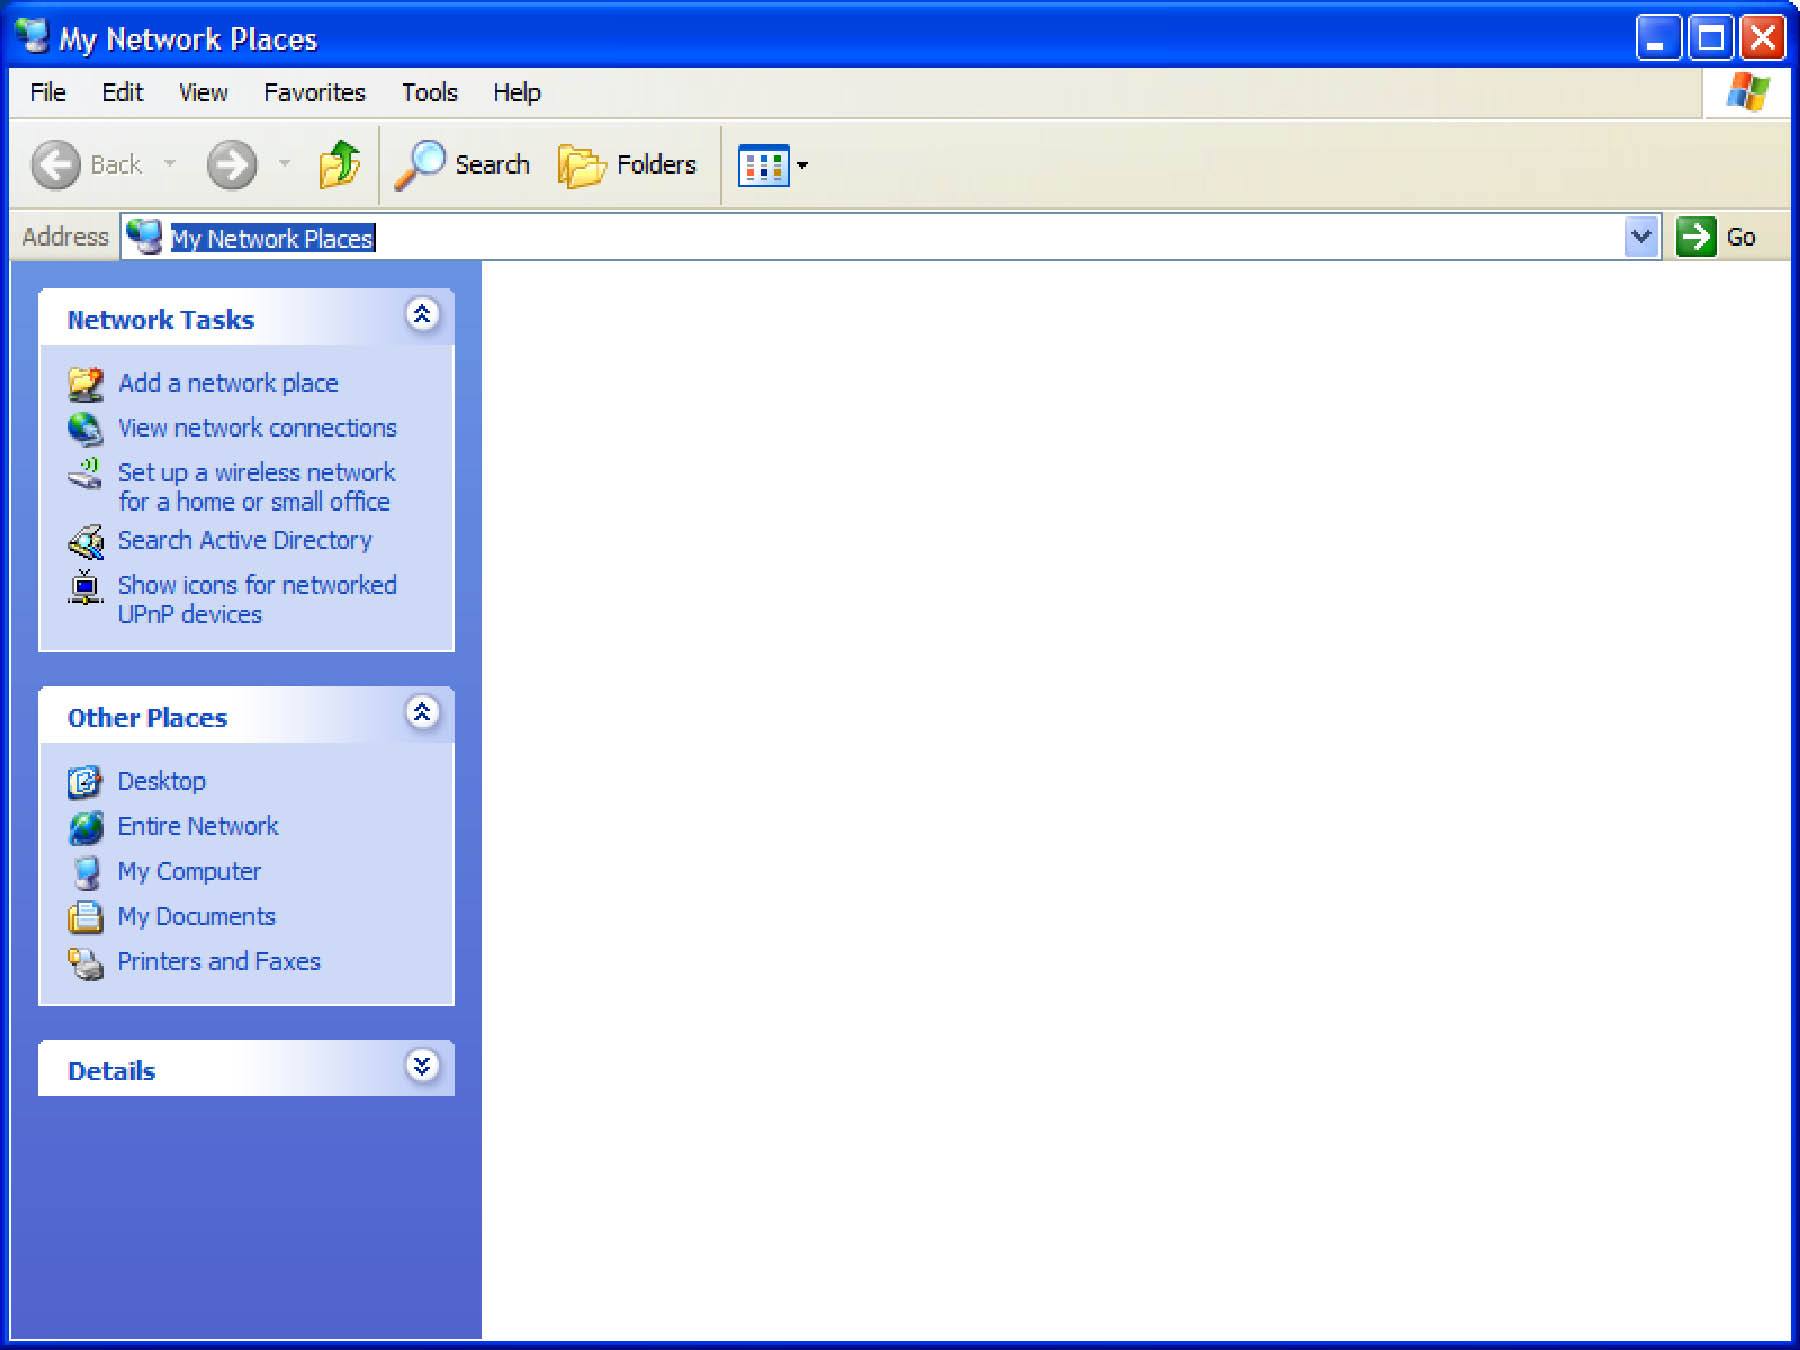Click Set up a wireless network link
The image size is (1800, 1350).
pyautogui.click(x=256, y=487)
